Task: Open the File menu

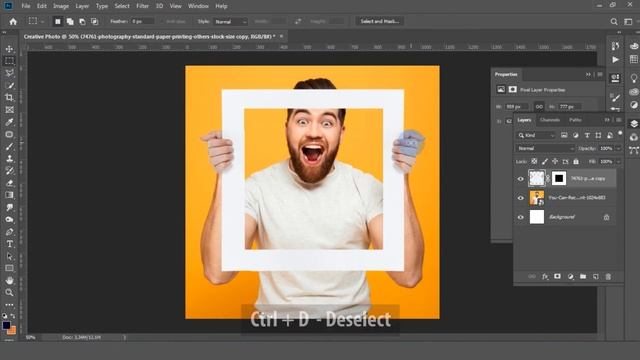Action: coord(26,6)
